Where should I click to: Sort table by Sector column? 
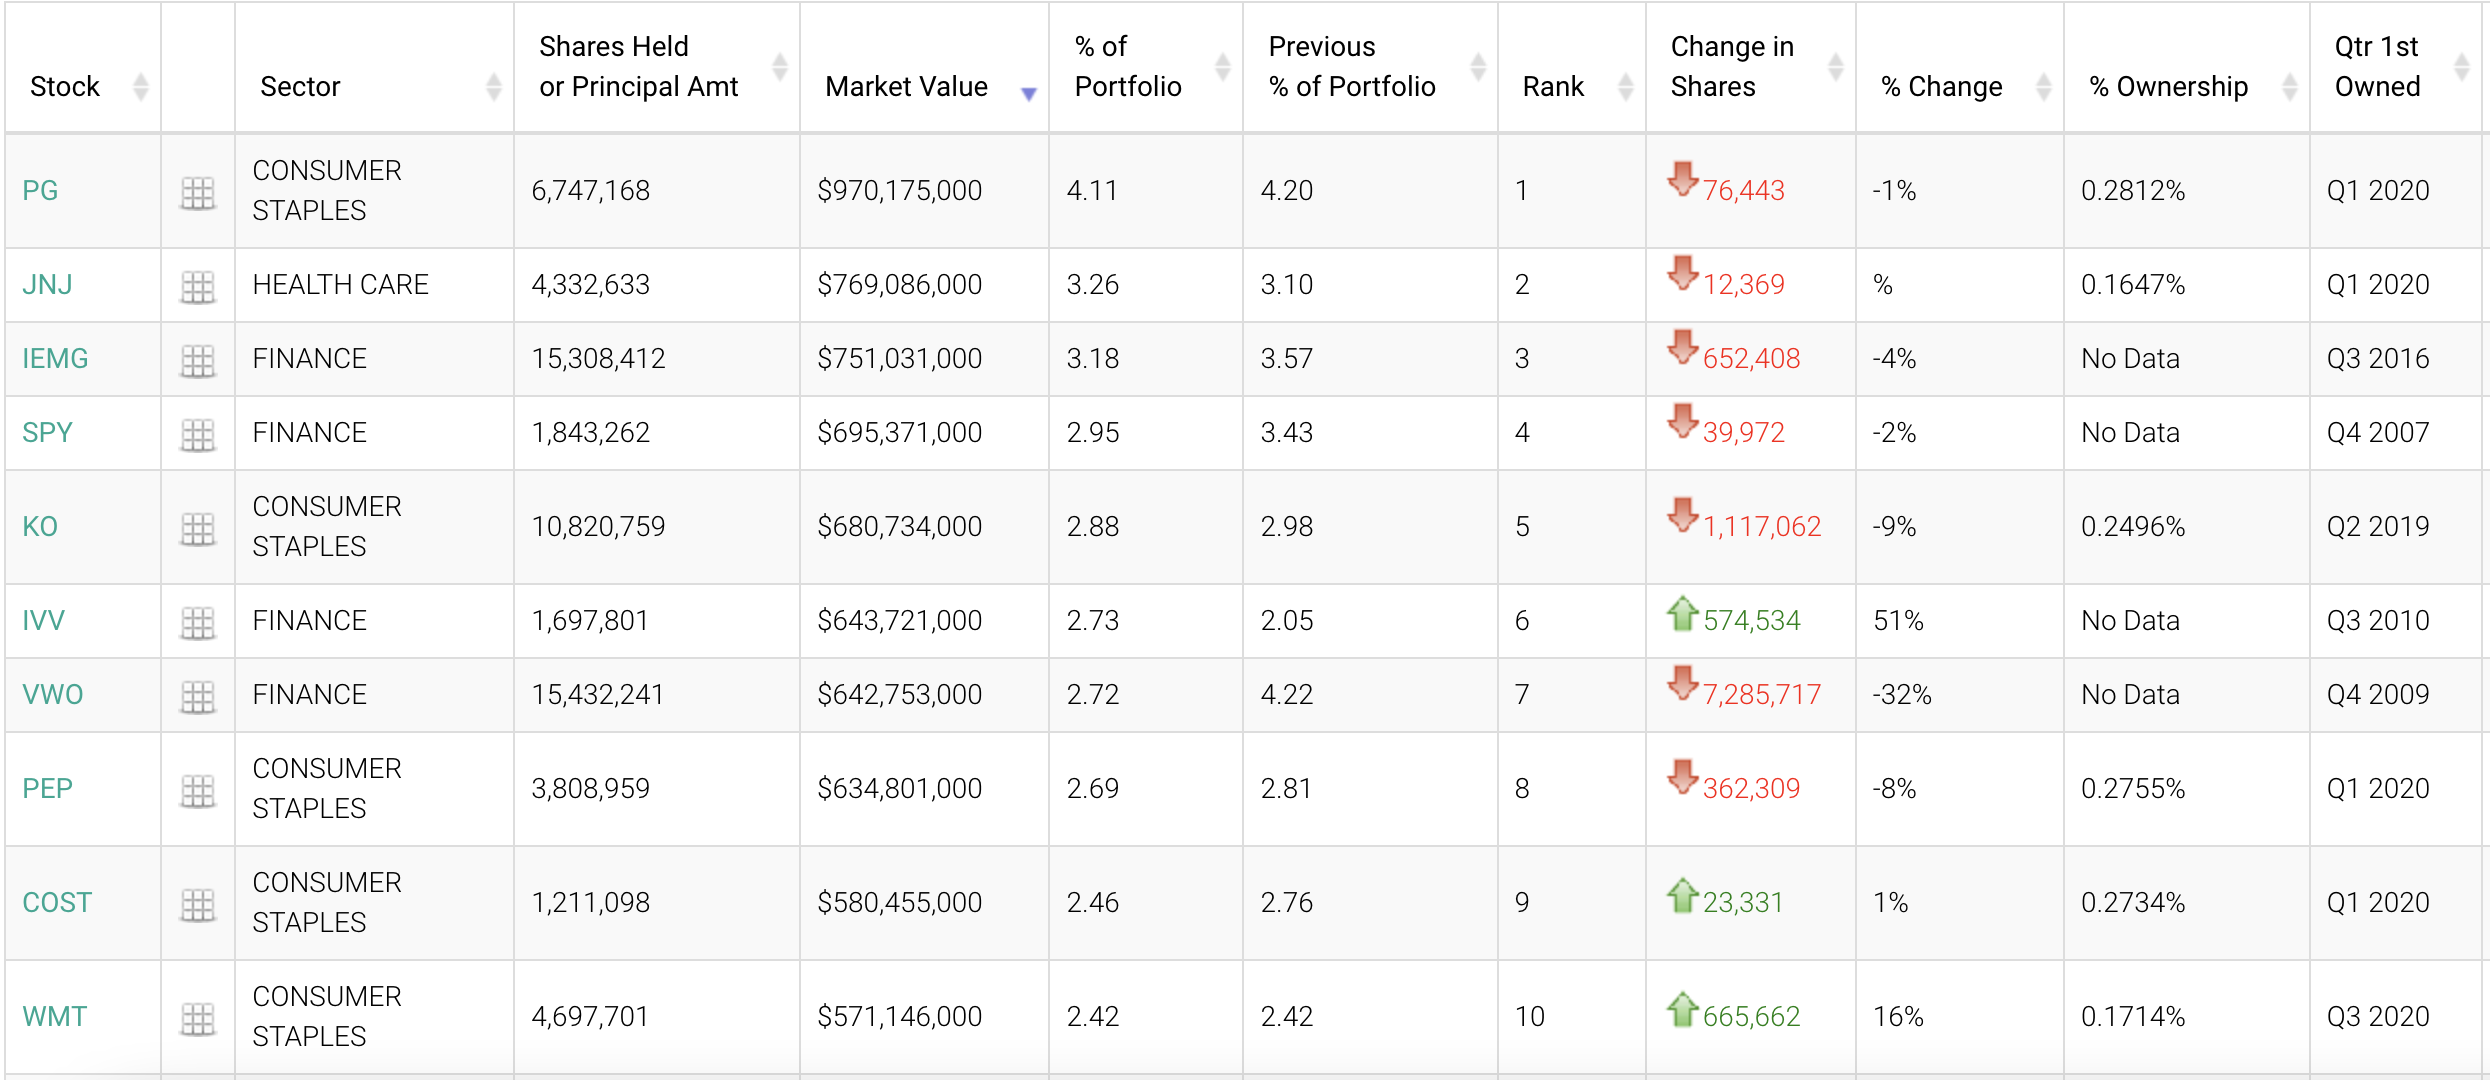374,67
